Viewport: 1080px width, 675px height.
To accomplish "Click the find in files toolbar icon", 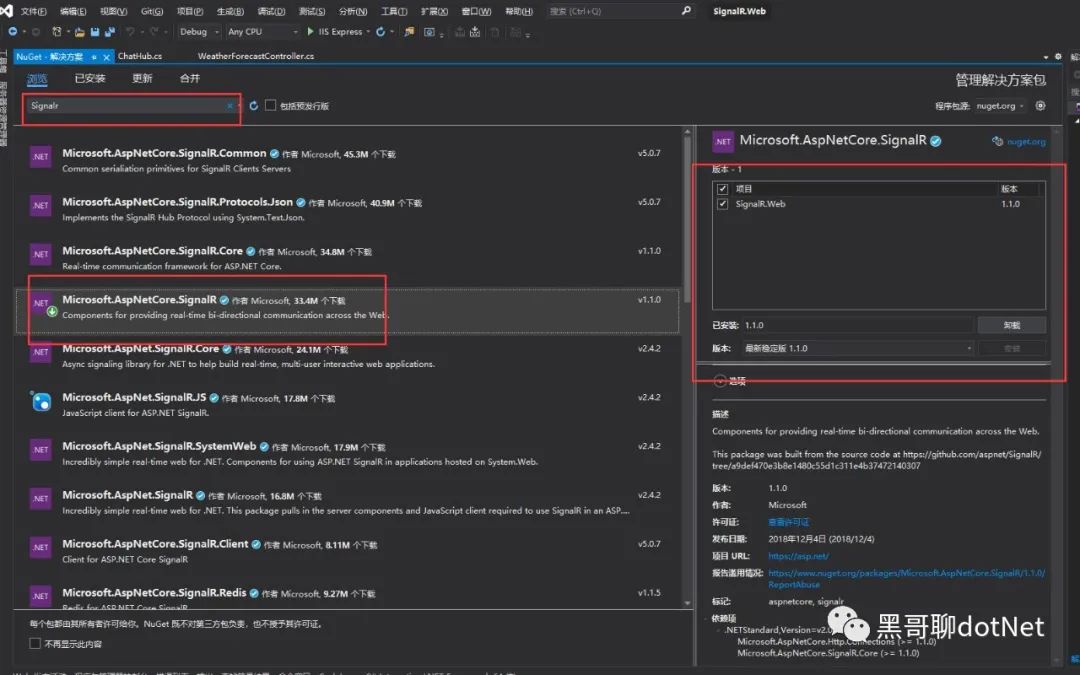I will click(409, 32).
